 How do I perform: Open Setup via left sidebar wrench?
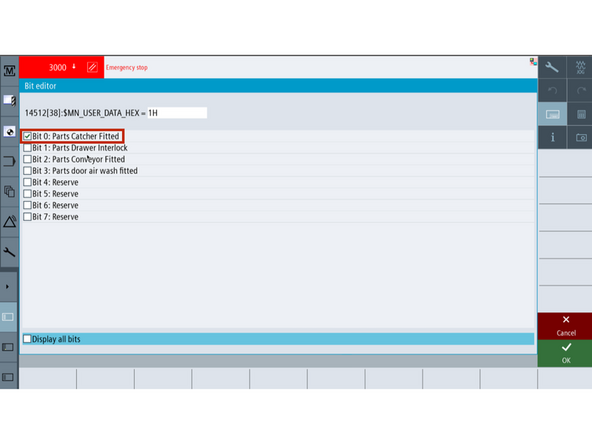[9, 252]
